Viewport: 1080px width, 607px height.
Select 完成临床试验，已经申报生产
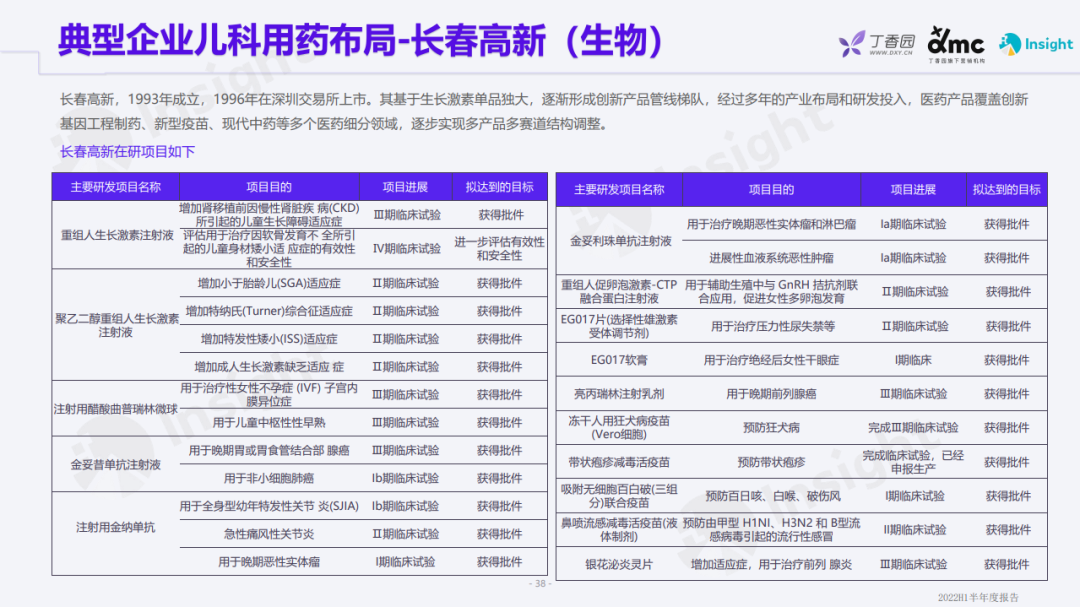click(913, 462)
